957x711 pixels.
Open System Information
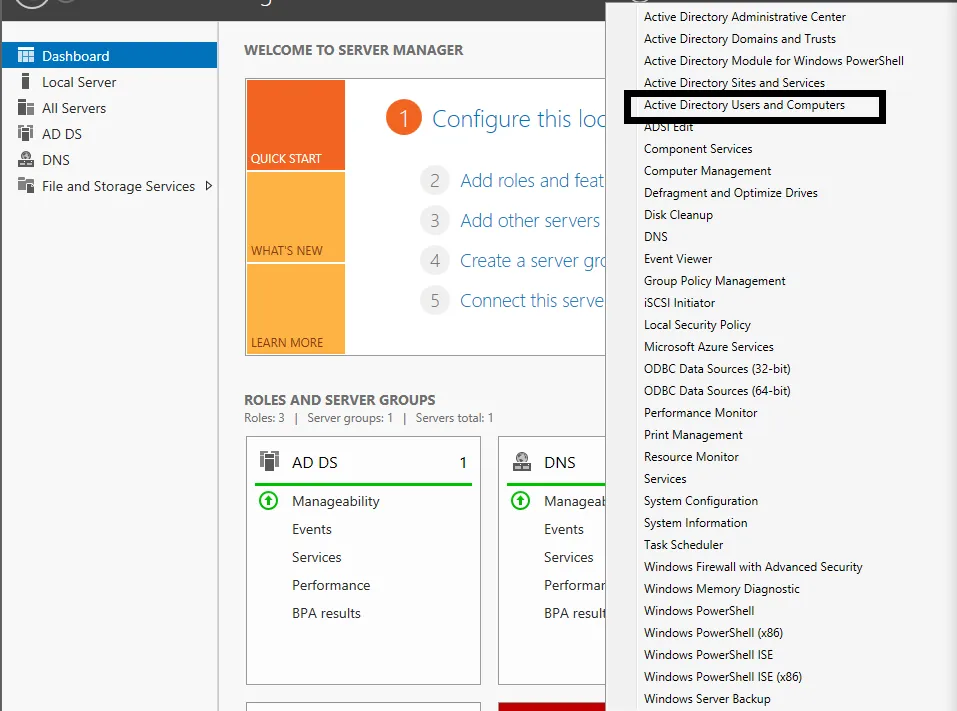tap(695, 522)
